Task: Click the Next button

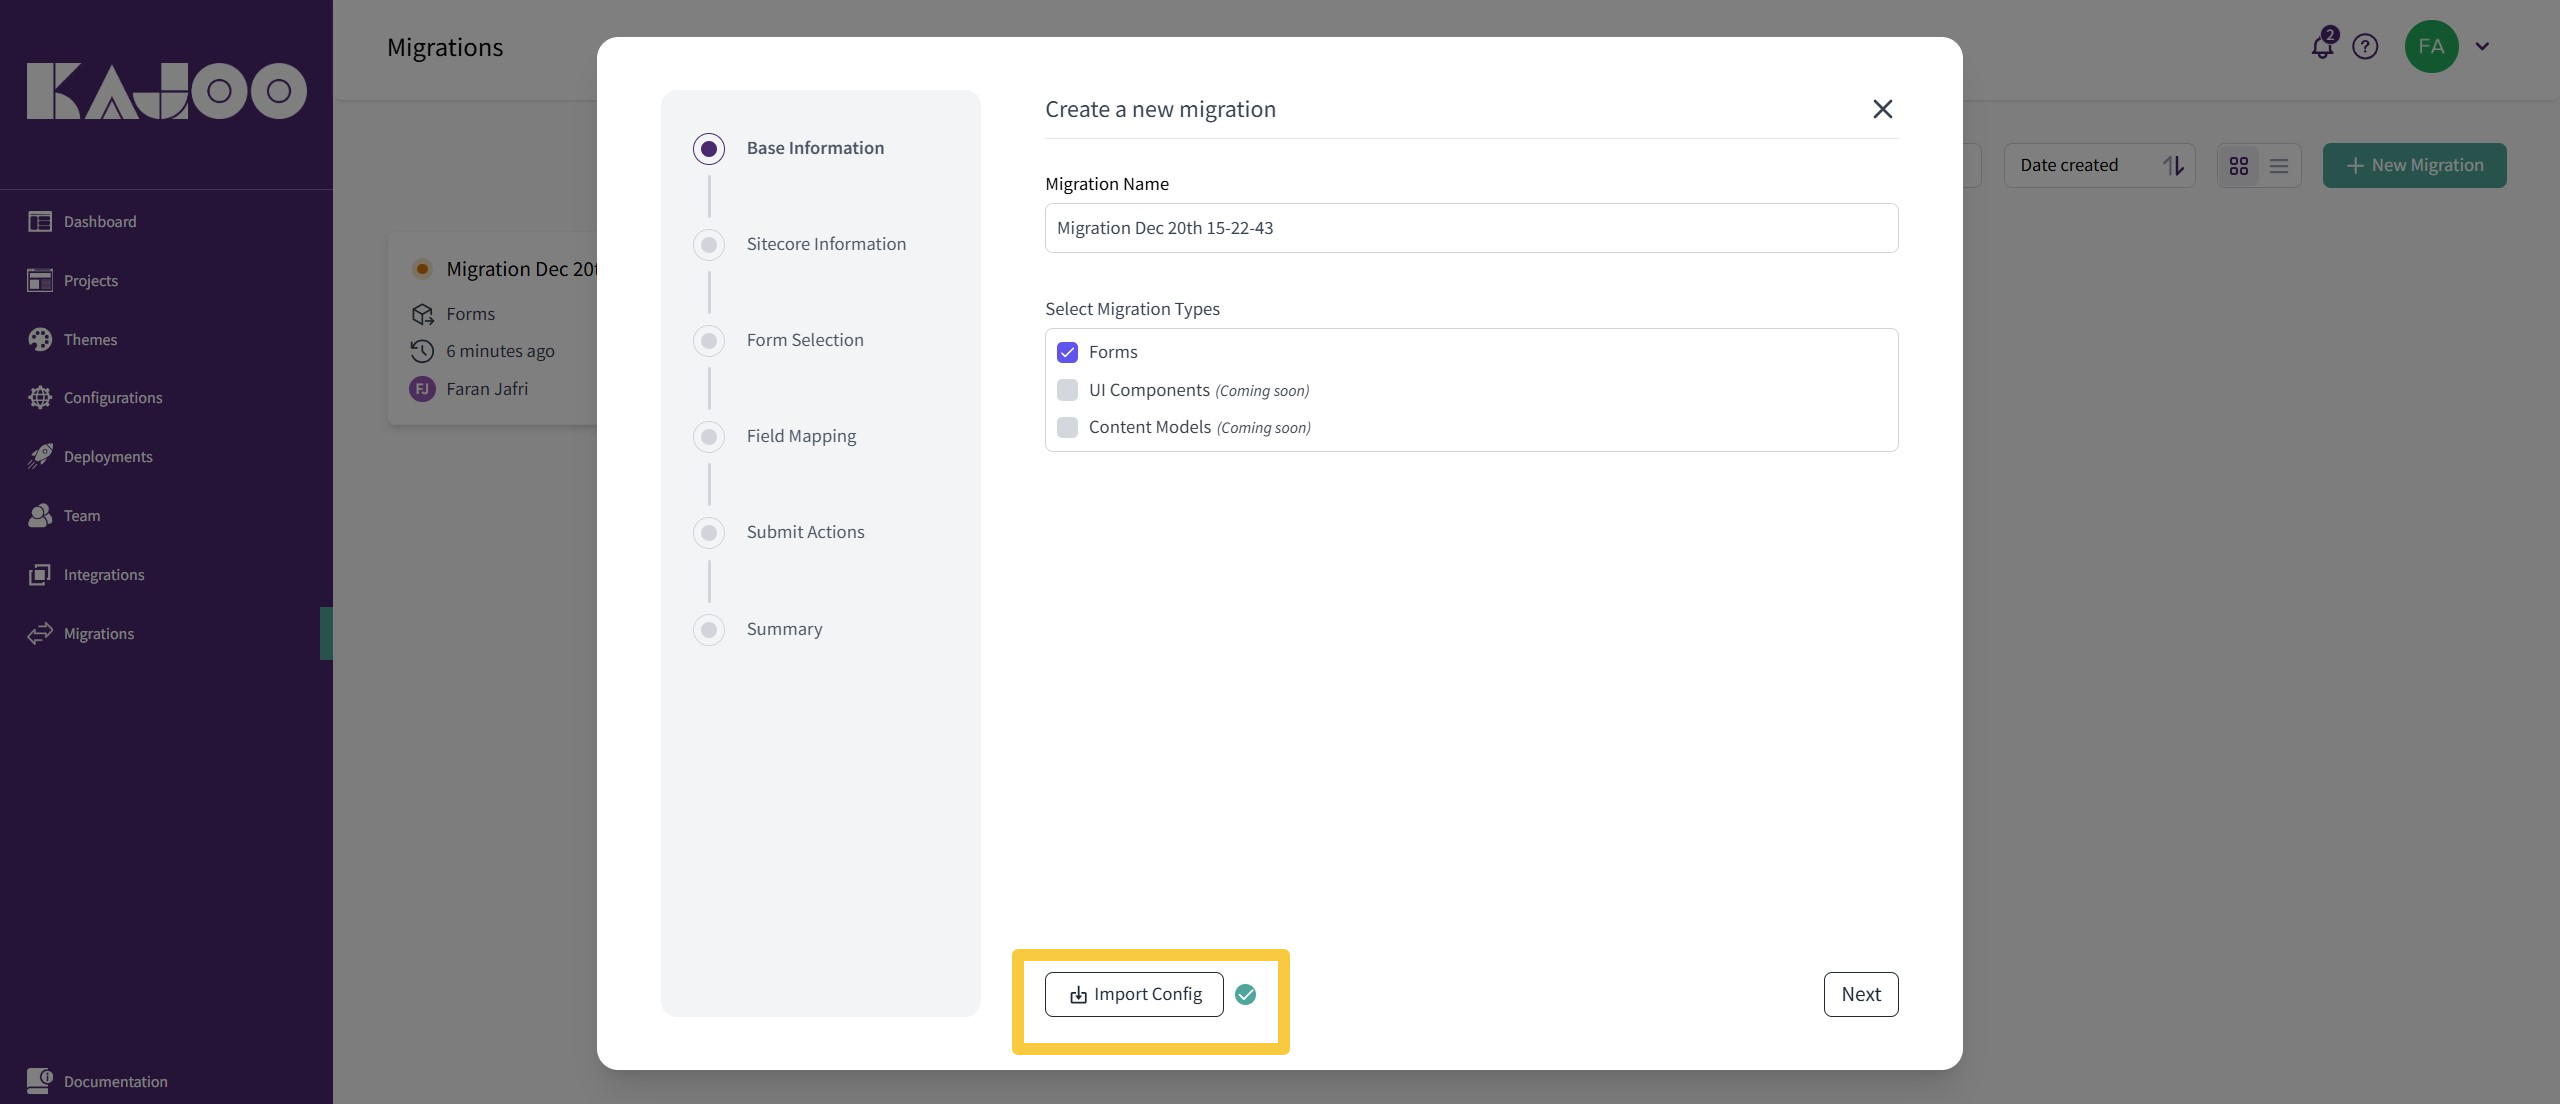Action: pyautogui.click(x=1860, y=994)
